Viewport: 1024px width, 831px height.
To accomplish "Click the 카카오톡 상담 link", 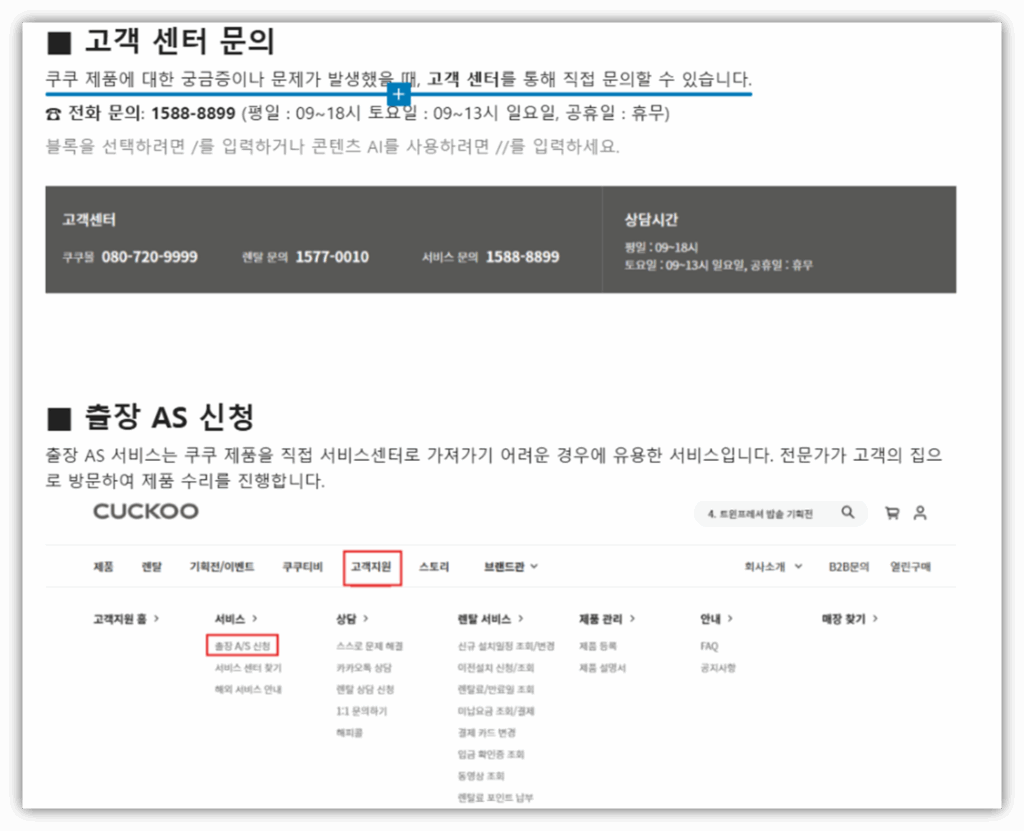I will tap(364, 668).
